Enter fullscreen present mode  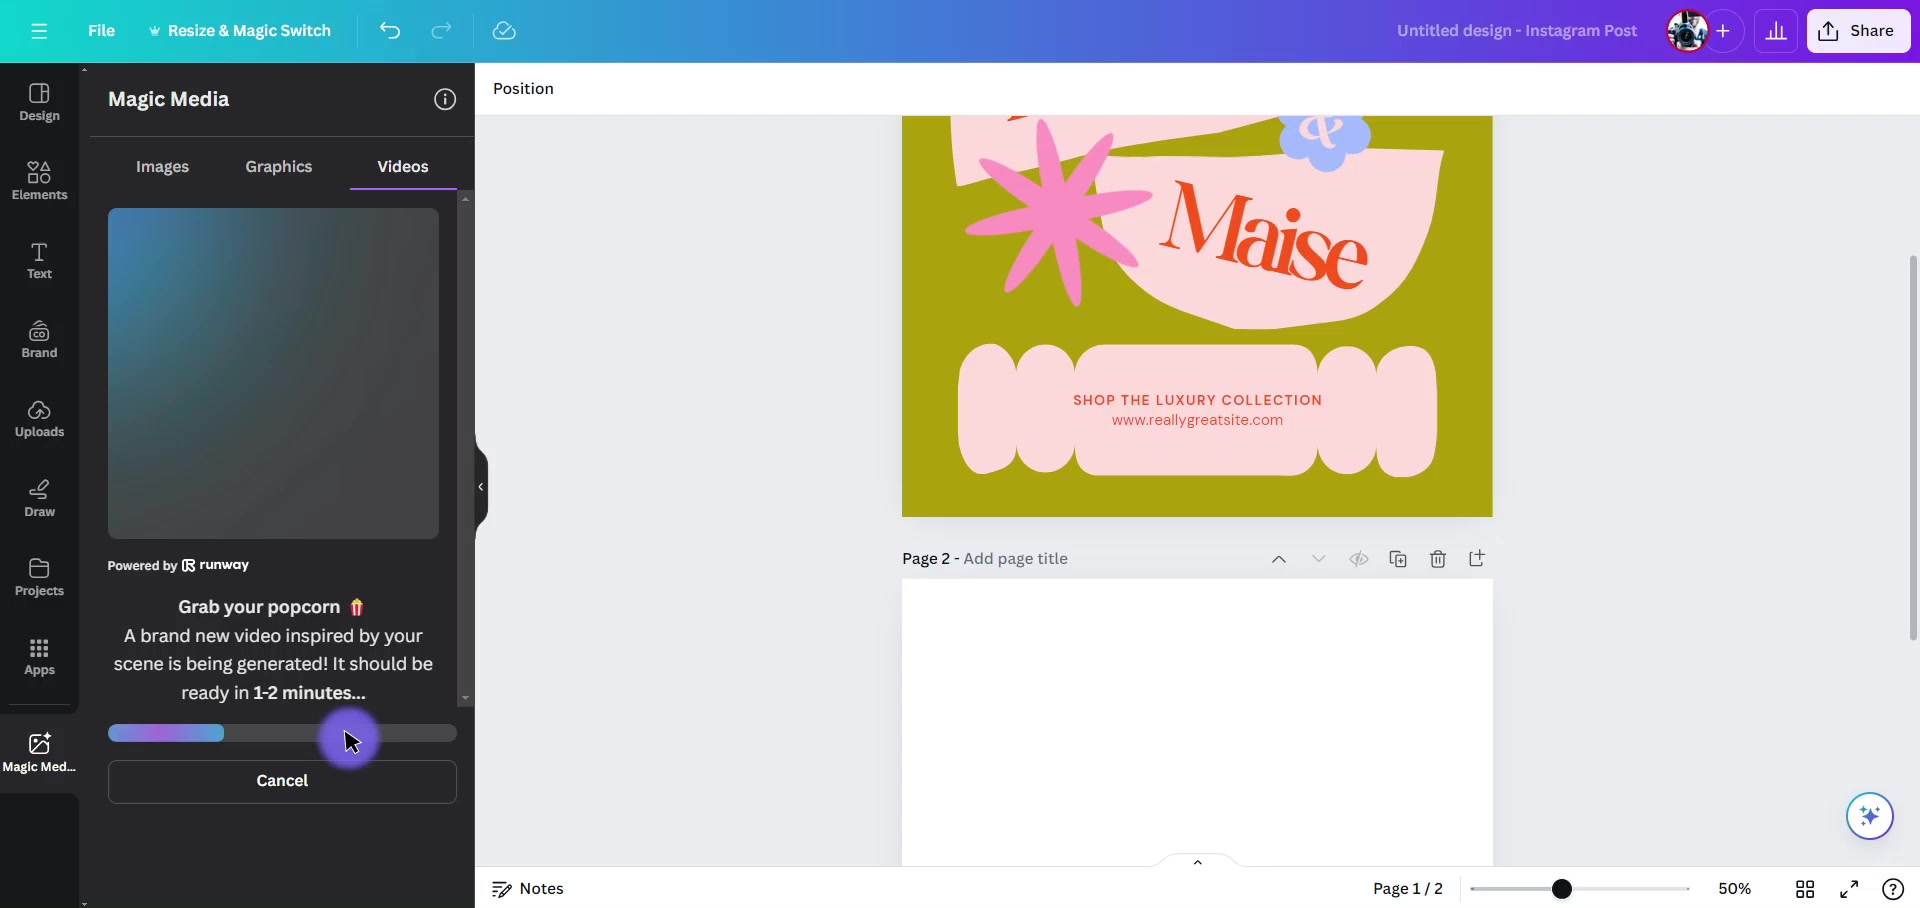[x=1849, y=889]
